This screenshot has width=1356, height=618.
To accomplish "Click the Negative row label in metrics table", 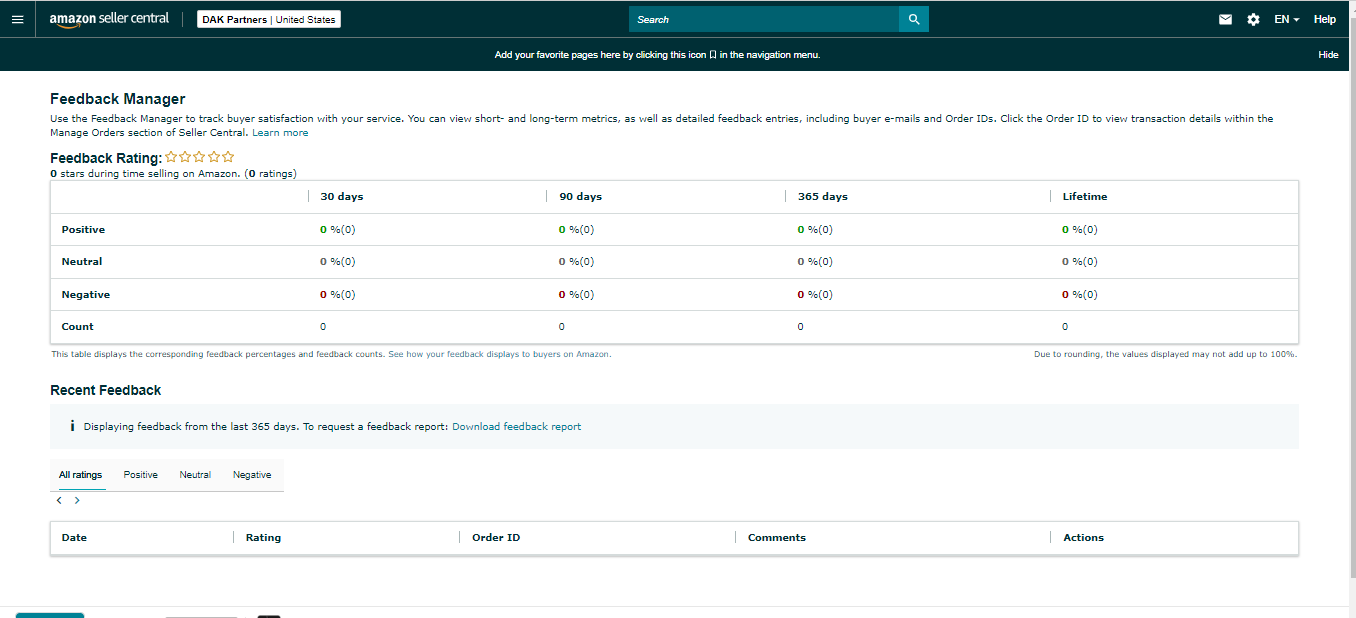I will point(86,295).
